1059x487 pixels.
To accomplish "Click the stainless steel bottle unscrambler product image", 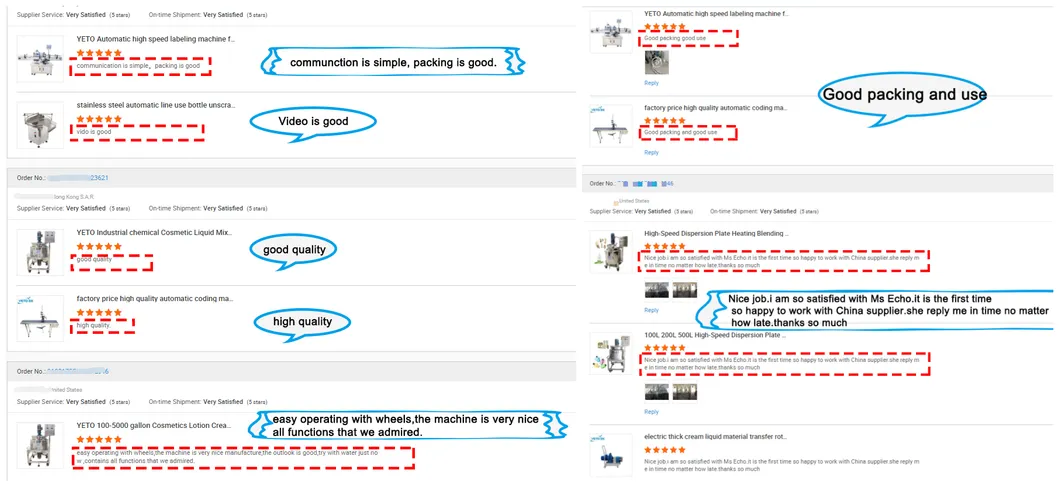I will [40, 125].
